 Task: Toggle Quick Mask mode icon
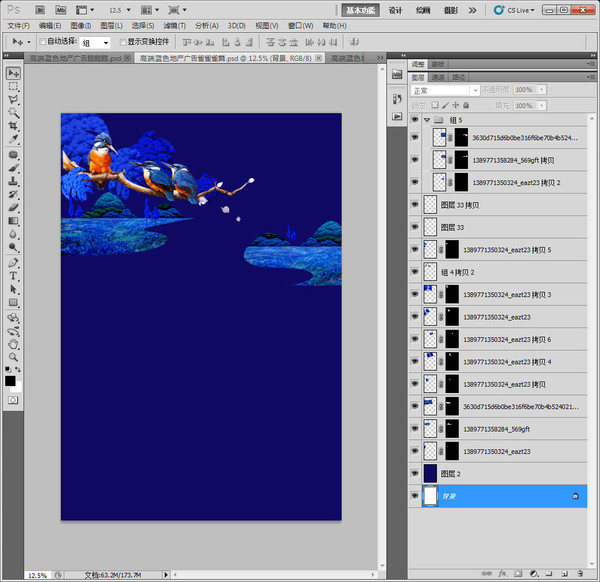click(x=13, y=400)
